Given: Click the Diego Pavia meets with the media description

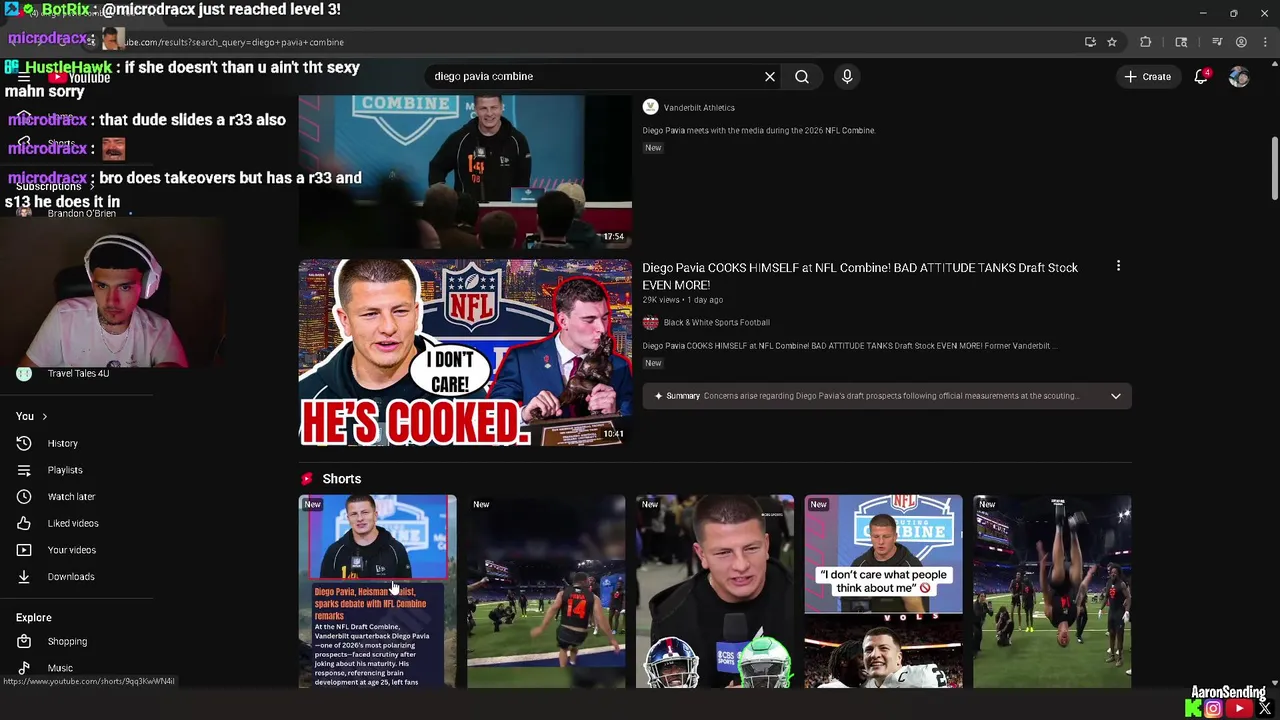Looking at the screenshot, I should 759,130.
